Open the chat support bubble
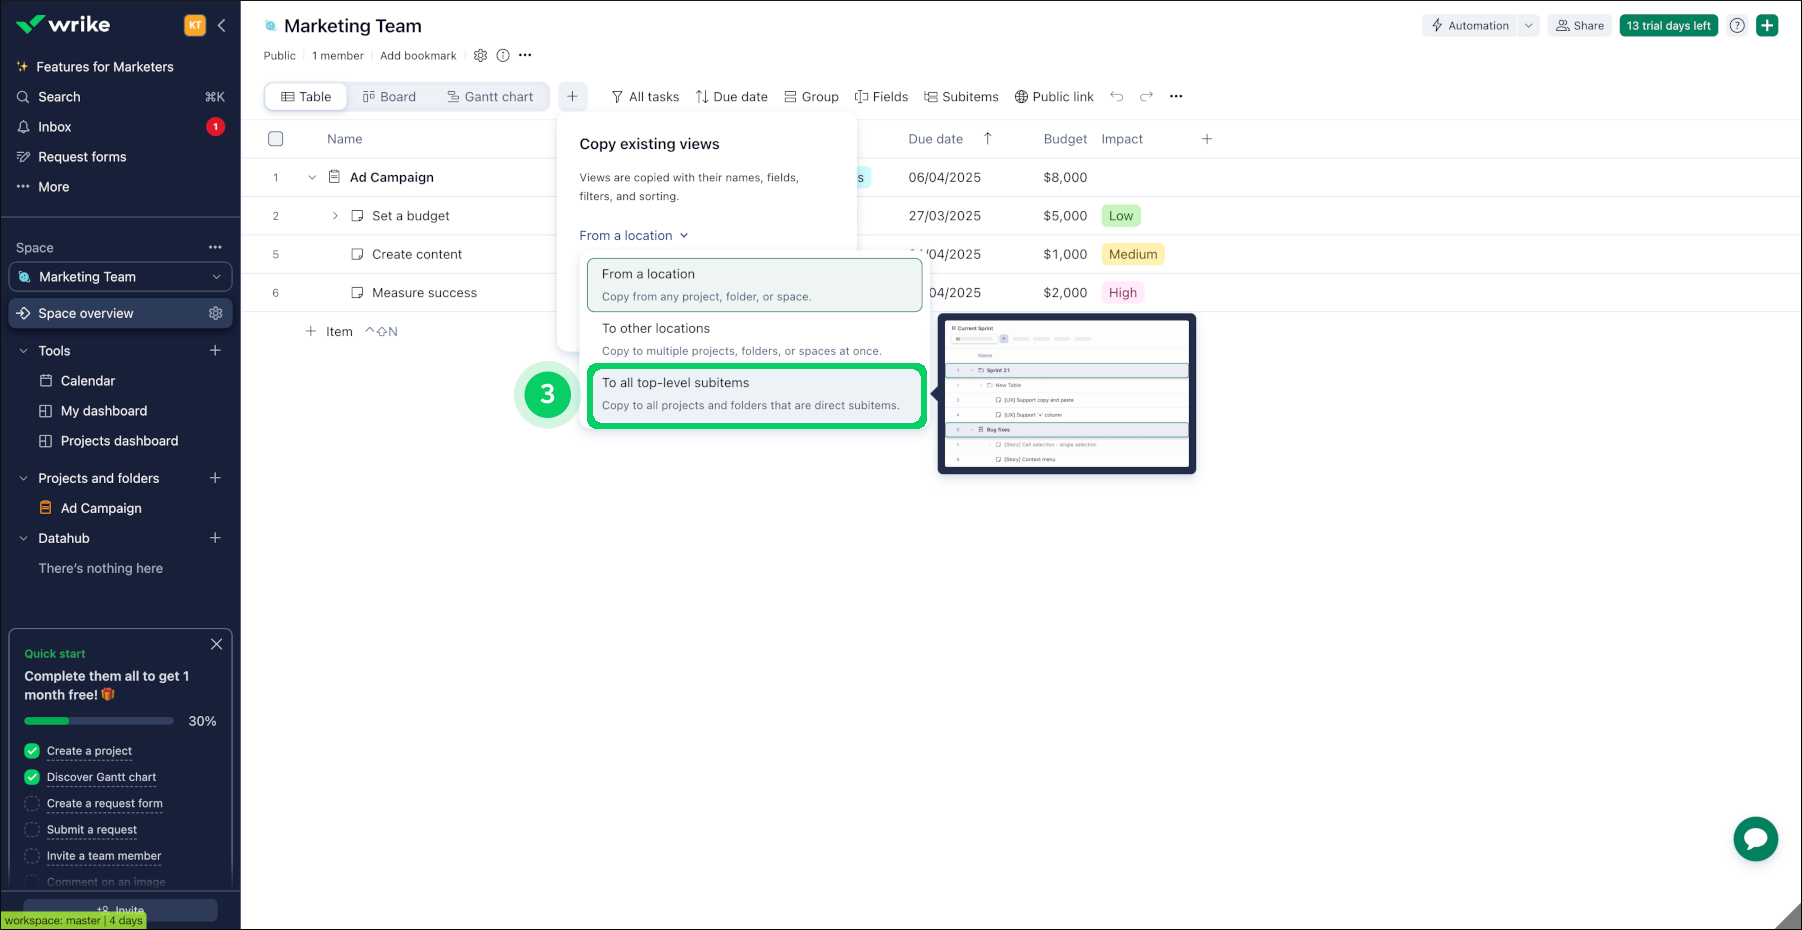This screenshot has width=1802, height=930. (x=1755, y=839)
